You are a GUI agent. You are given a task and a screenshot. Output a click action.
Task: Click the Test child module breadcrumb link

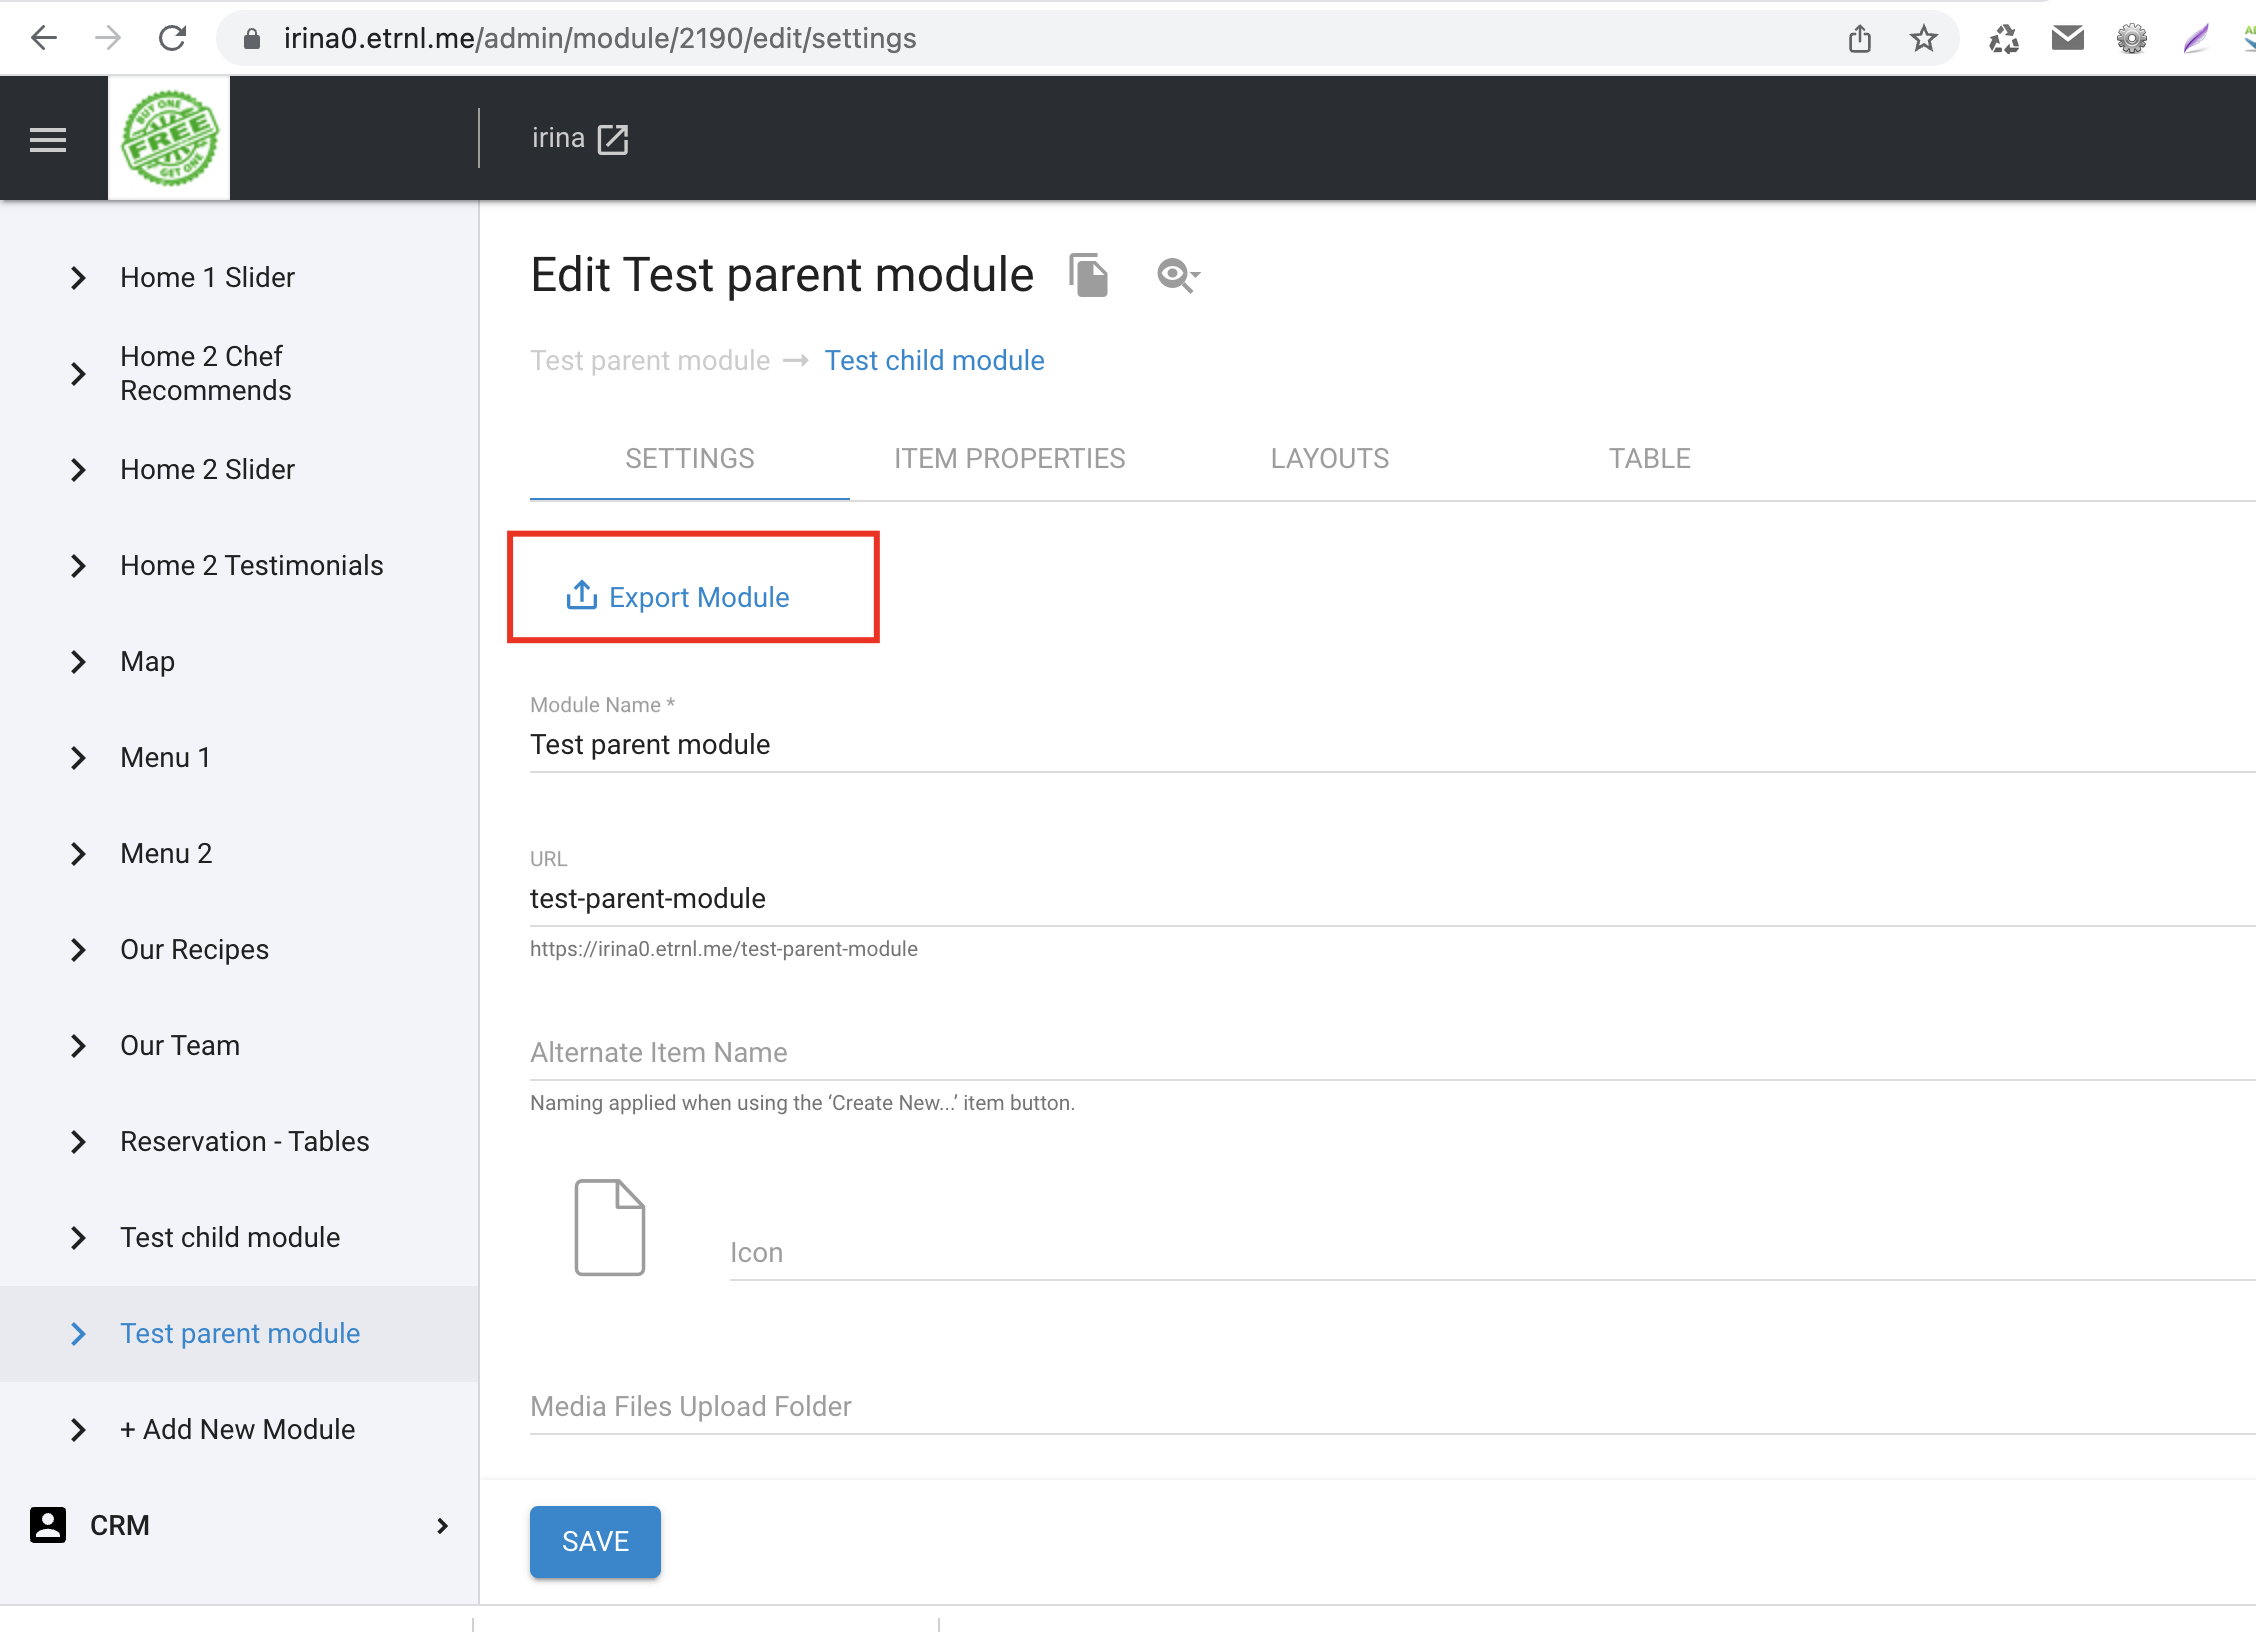pyautogui.click(x=935, y=361)
